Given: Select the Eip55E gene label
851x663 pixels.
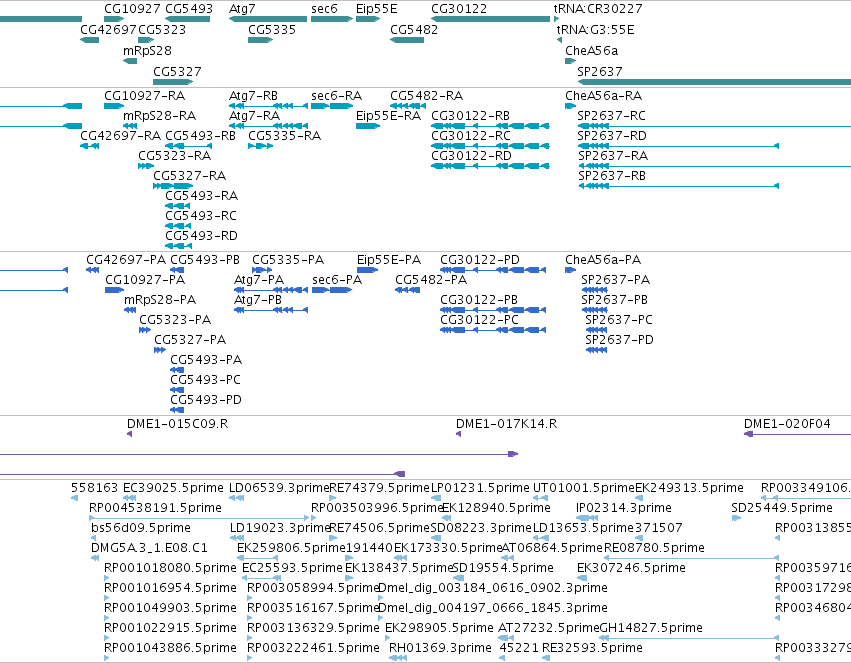Looking at the screenshot, I should click(377, 9).
